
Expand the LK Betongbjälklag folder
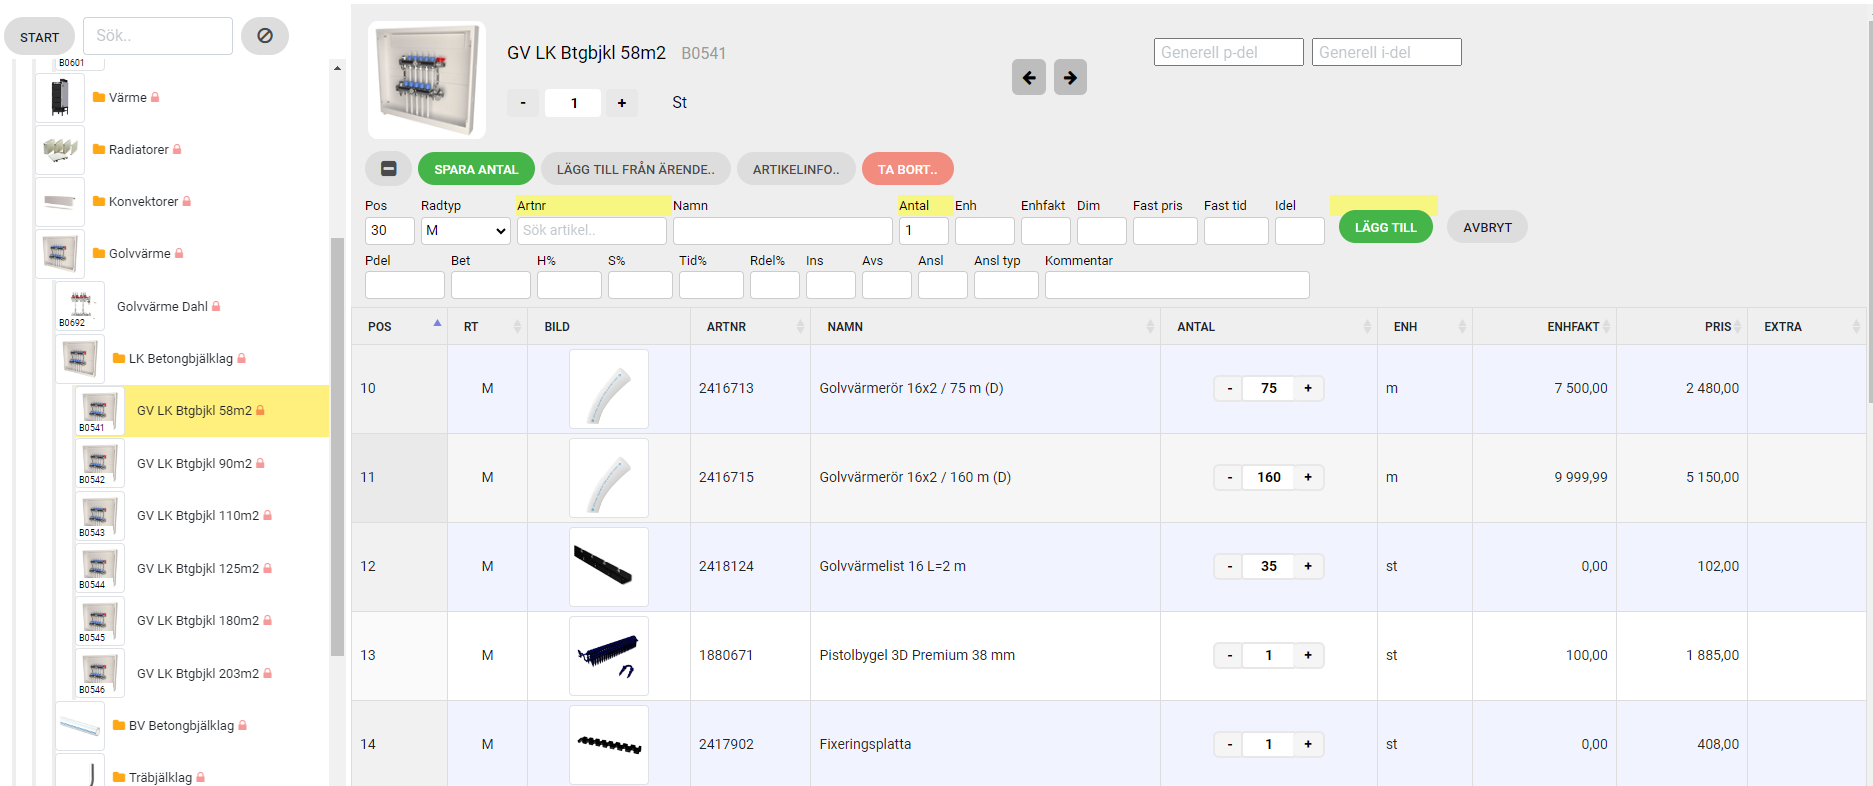[180, 359]
